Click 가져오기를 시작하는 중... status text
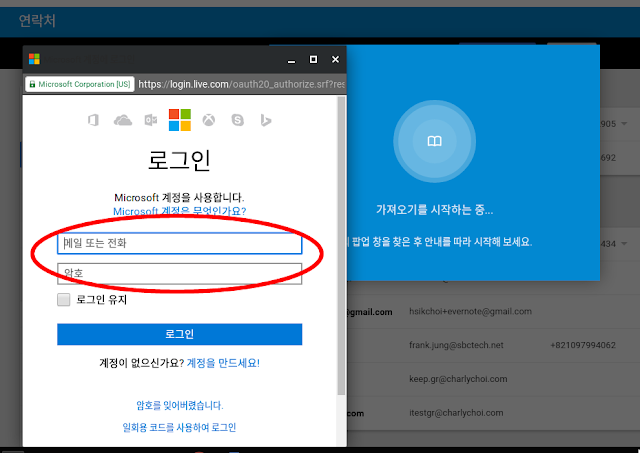 tap(434, 210)
